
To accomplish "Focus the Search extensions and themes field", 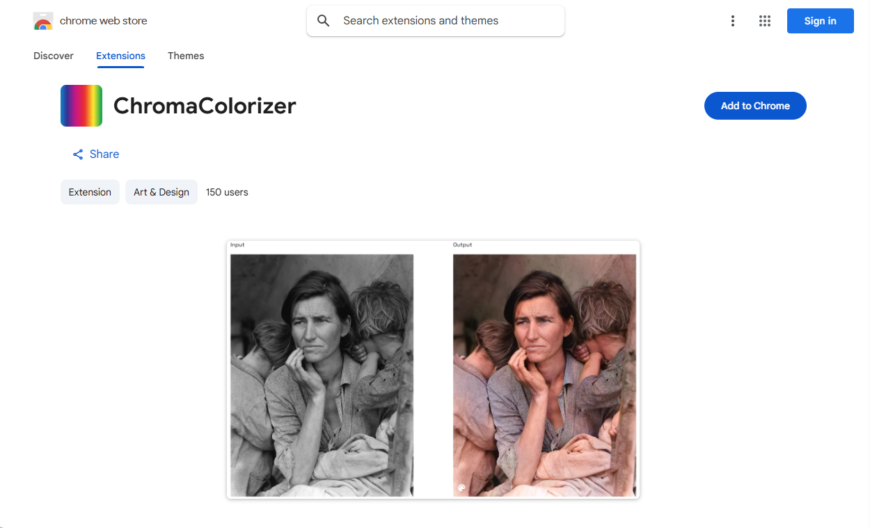I will click(436, 21).
